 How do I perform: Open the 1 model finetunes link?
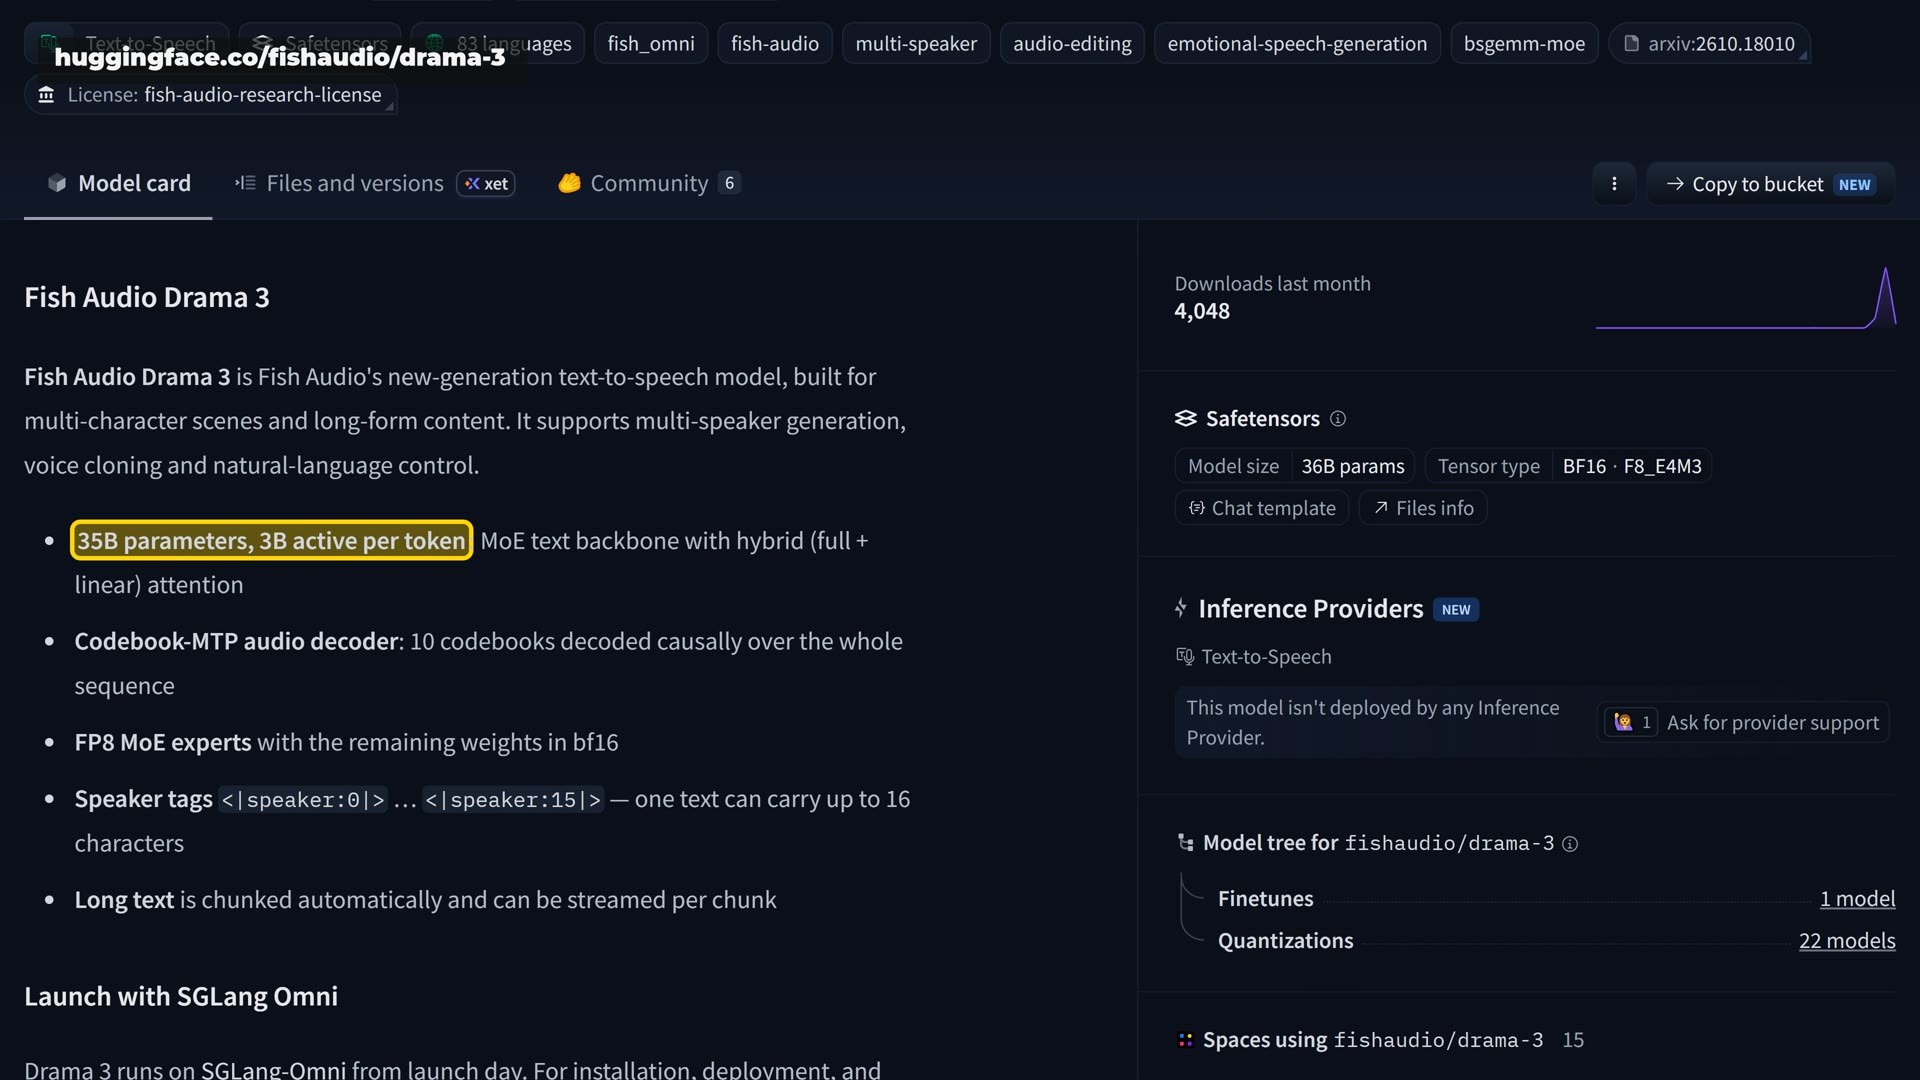point(1857,899)
